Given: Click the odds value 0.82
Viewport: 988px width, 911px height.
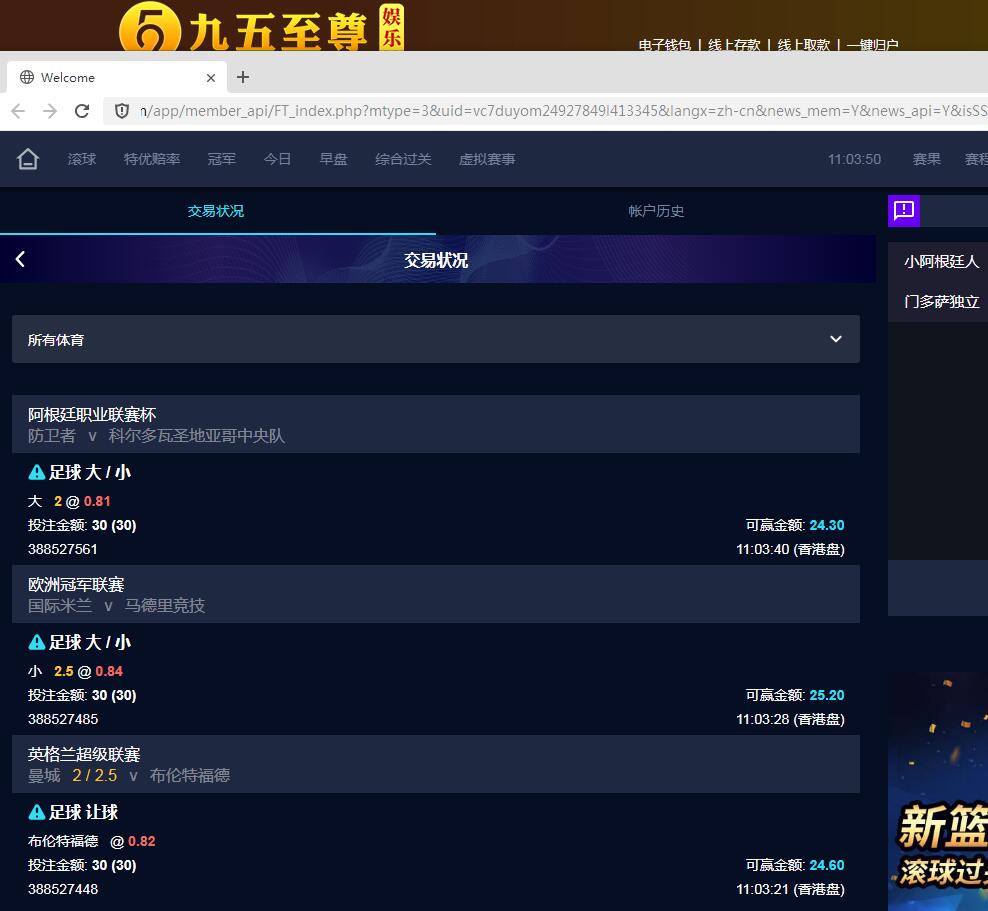Looking at the screenshot, I should click(142, 842).
